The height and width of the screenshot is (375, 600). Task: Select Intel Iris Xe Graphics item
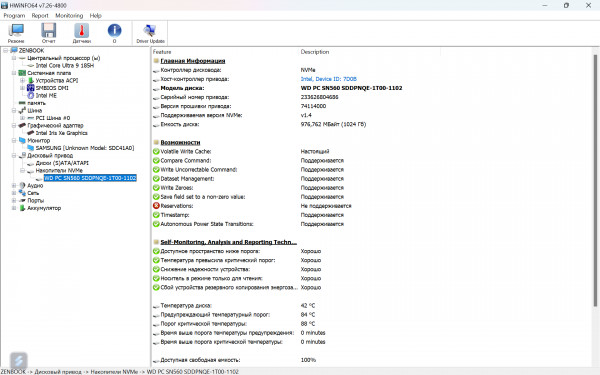62,133
